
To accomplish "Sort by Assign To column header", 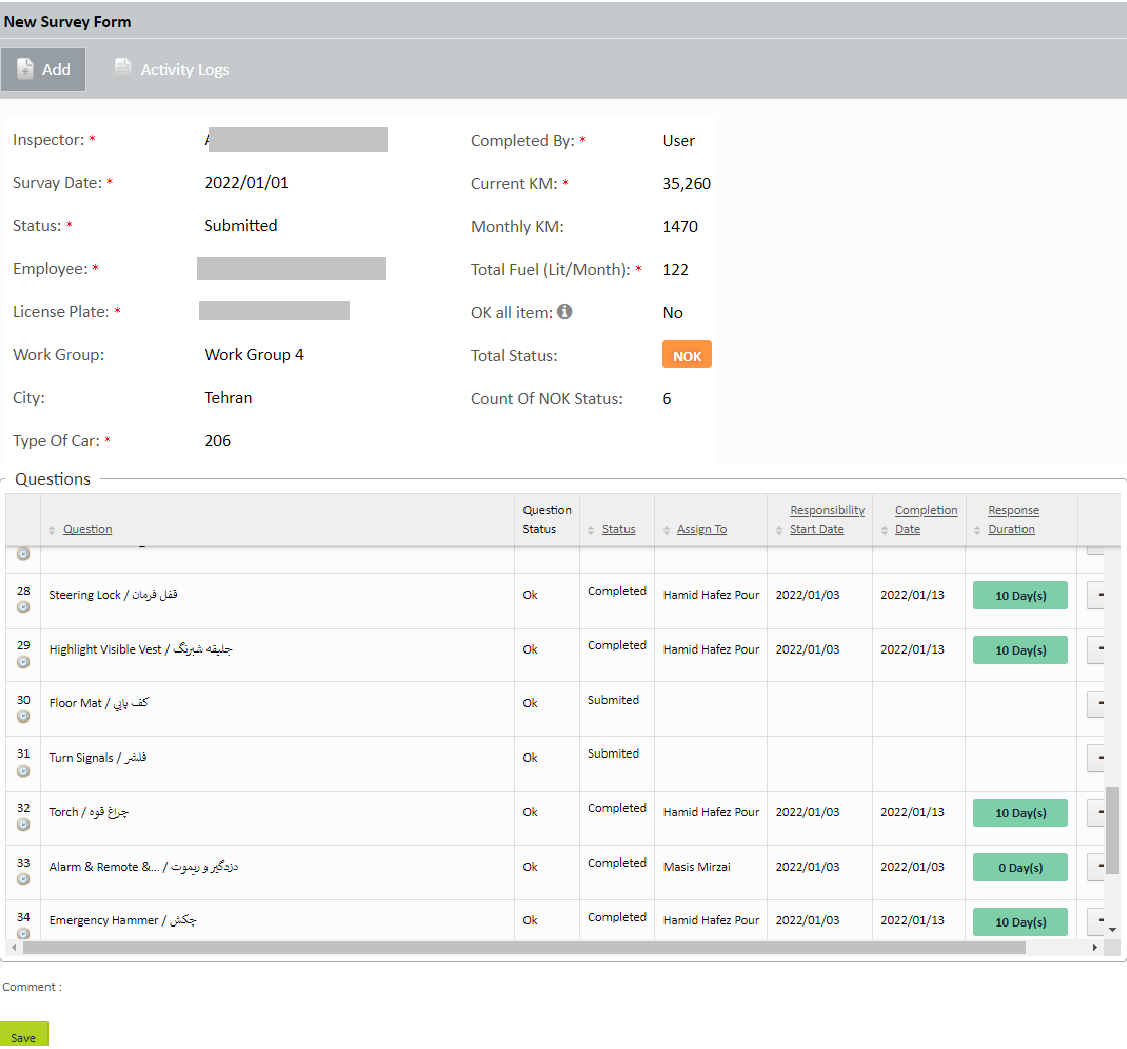I will [701, 529].
